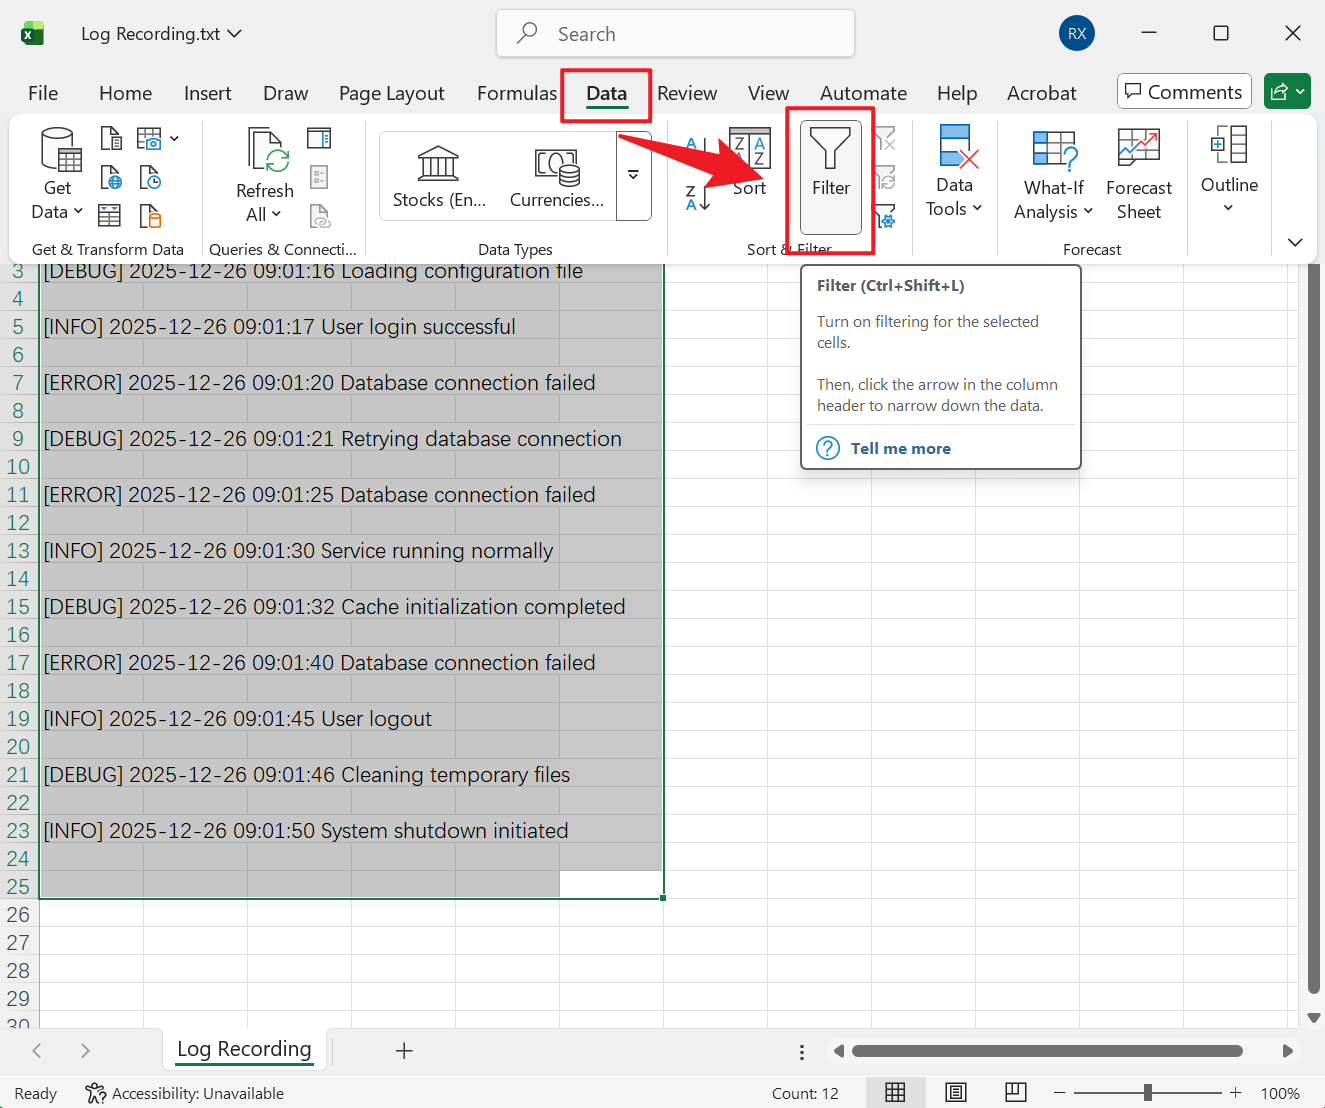This screenshot has width=1325, height=1108.
Task: Expand the Data Types gallery
Action: [633, 175]
